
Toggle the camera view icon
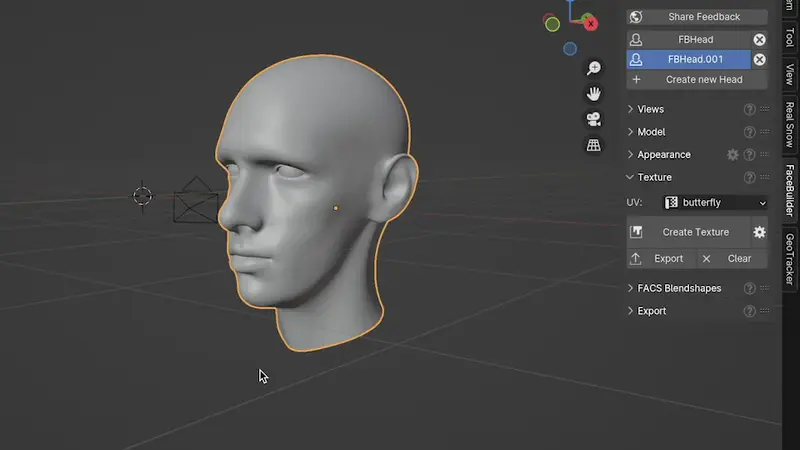(593, 119)
